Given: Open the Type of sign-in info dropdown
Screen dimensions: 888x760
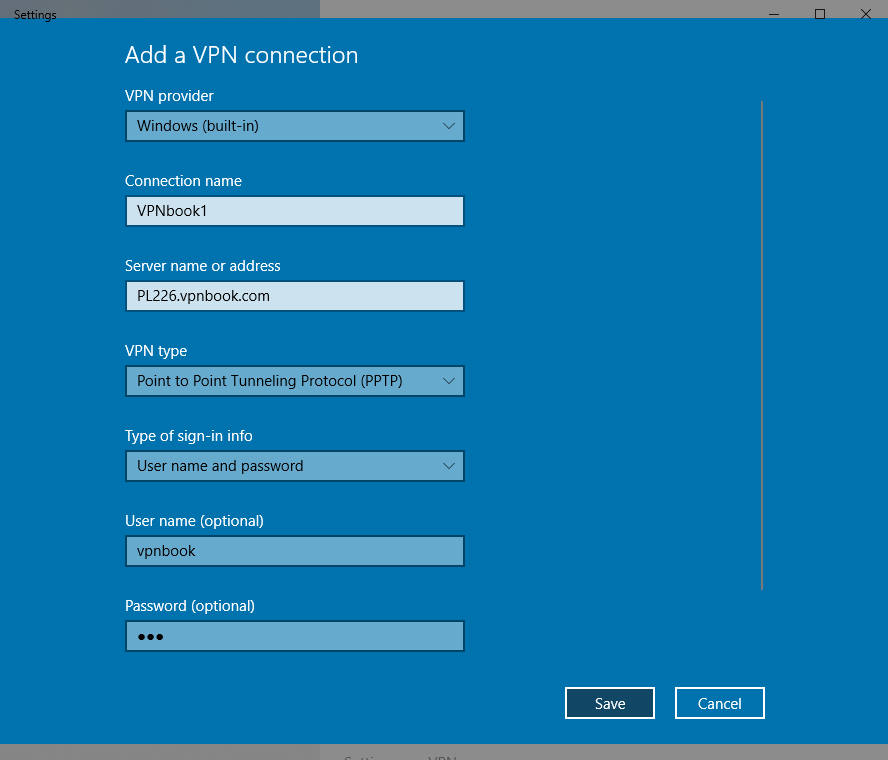Looking at the screenshot, I should tap(294, 466).
